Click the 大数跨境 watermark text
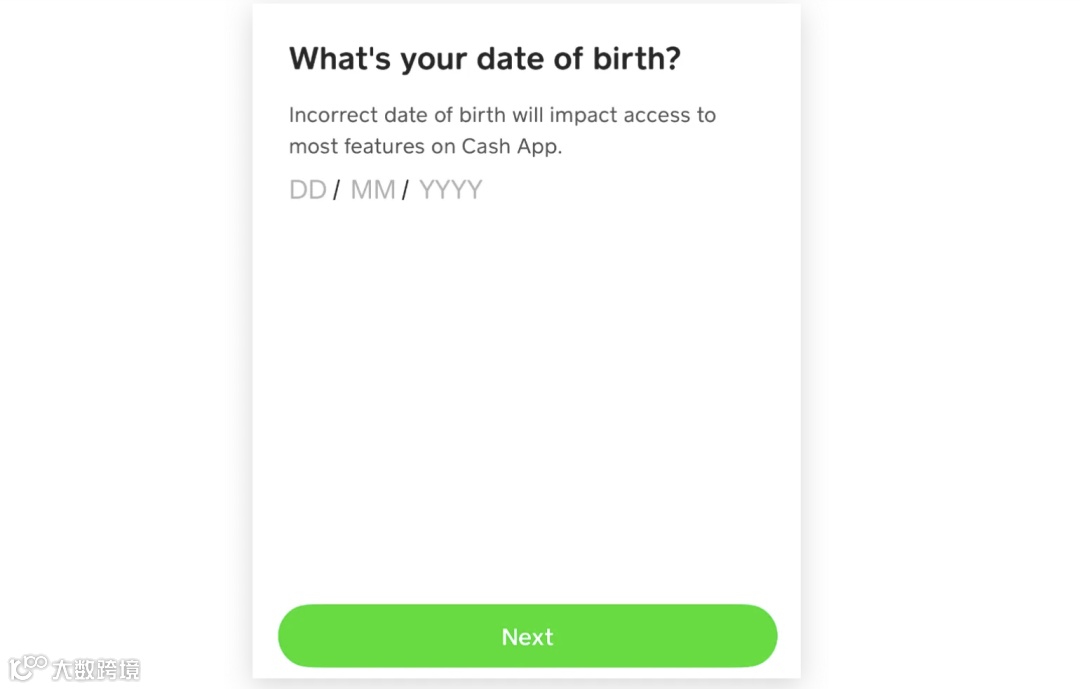 96,669
